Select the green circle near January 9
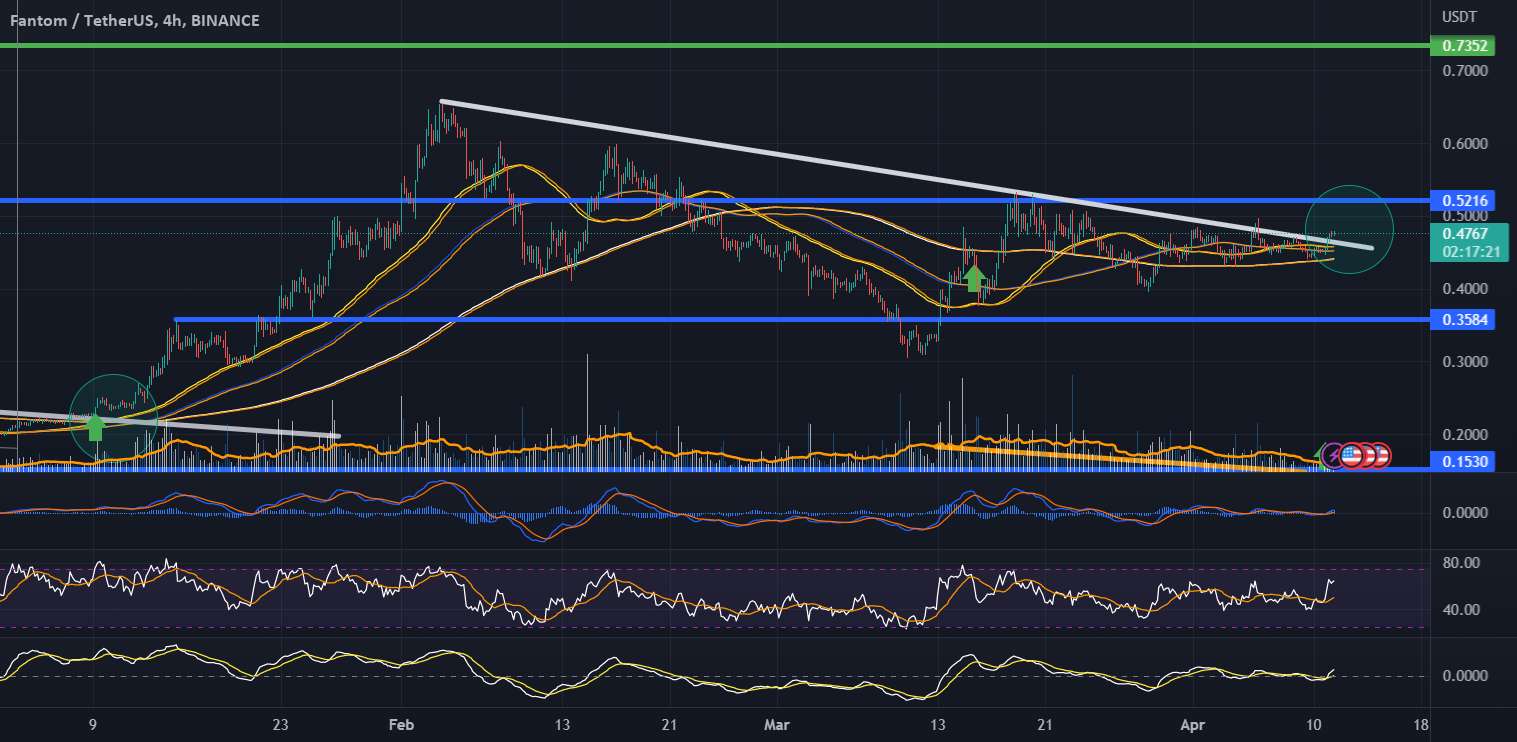The image size is (1517, 742). pos(114,419)
